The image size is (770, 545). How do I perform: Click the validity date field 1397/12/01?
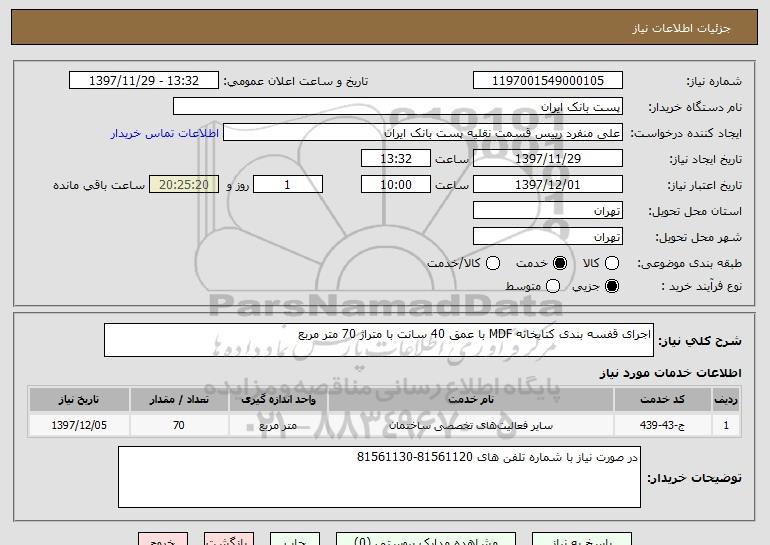(548, 185)
